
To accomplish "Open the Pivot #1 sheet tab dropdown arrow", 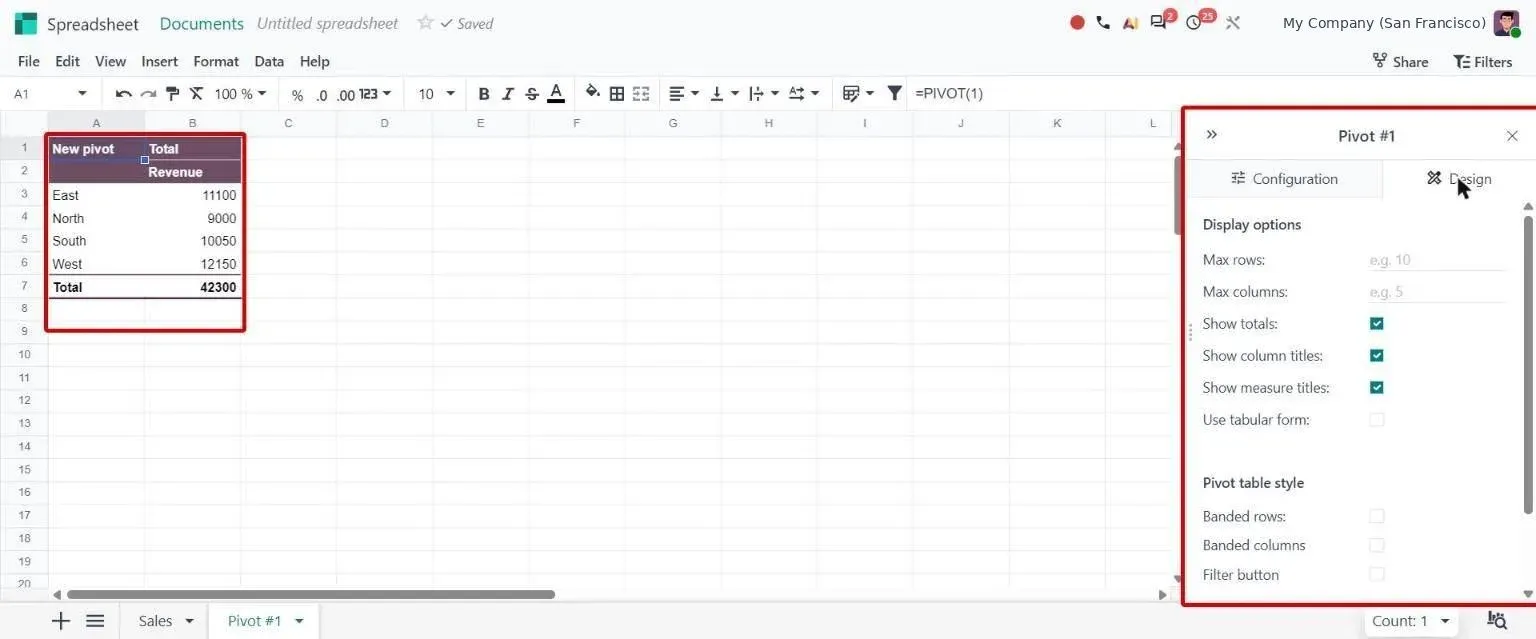I will click(298, 621).
